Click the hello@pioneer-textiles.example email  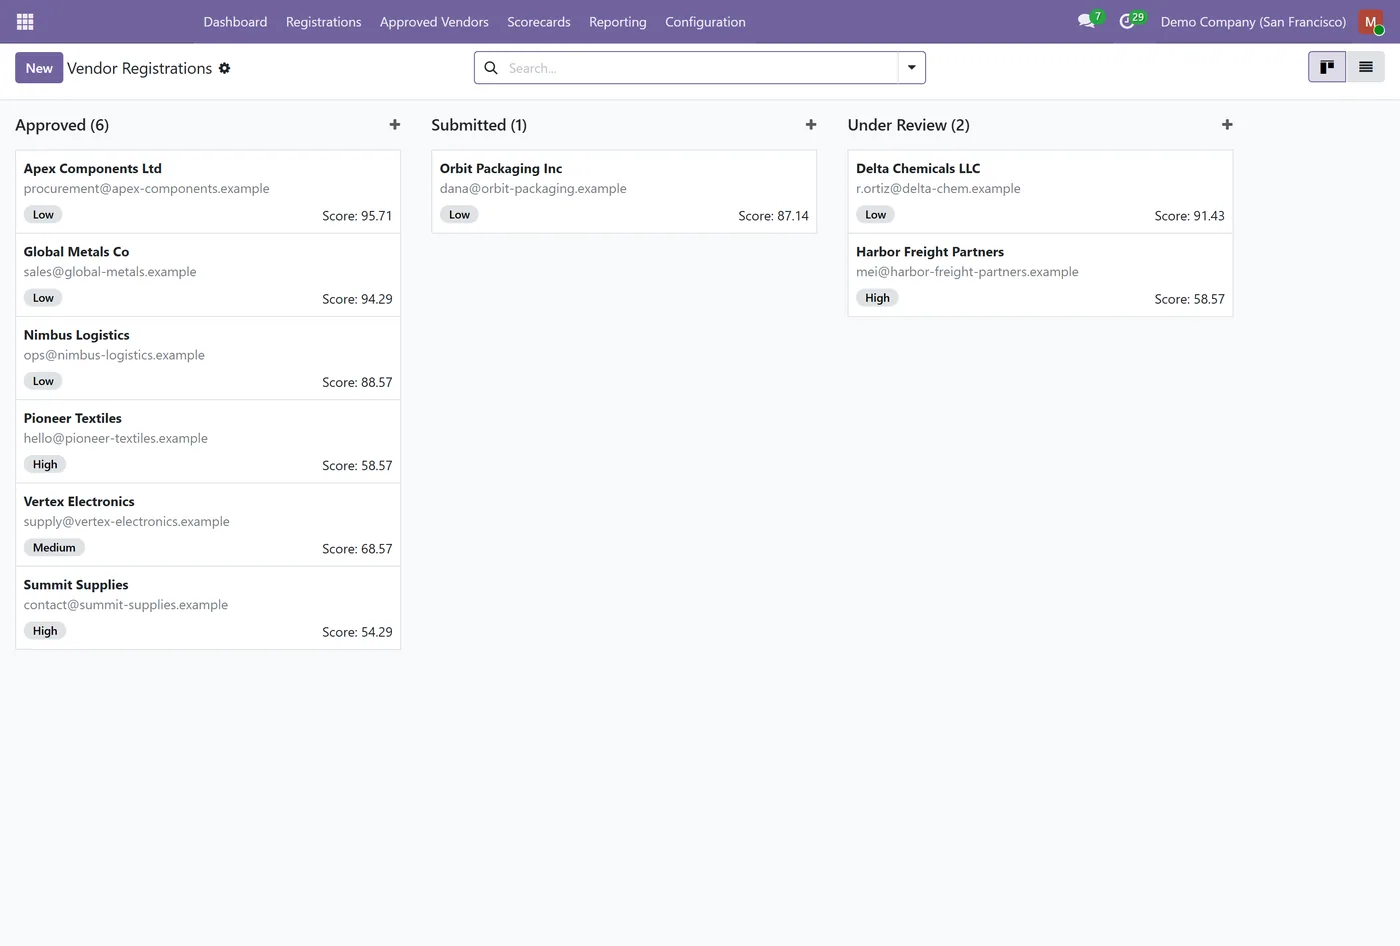116,438
